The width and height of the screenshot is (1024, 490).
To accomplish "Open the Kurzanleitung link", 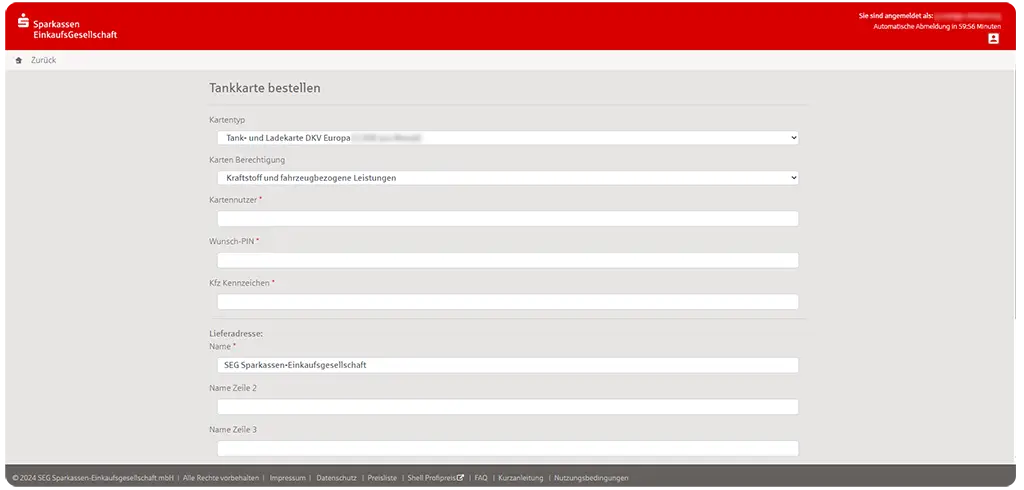I will 521,478.
